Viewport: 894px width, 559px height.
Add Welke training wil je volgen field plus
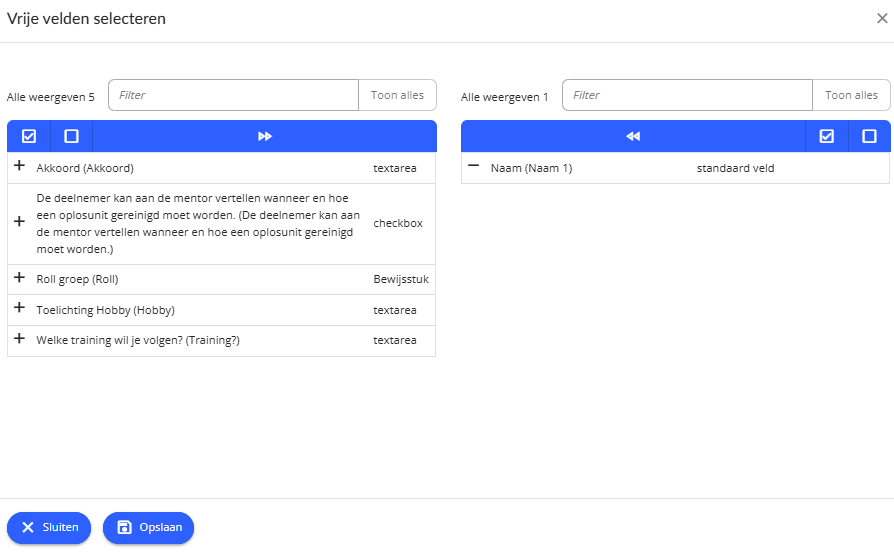tap(19, 338)
